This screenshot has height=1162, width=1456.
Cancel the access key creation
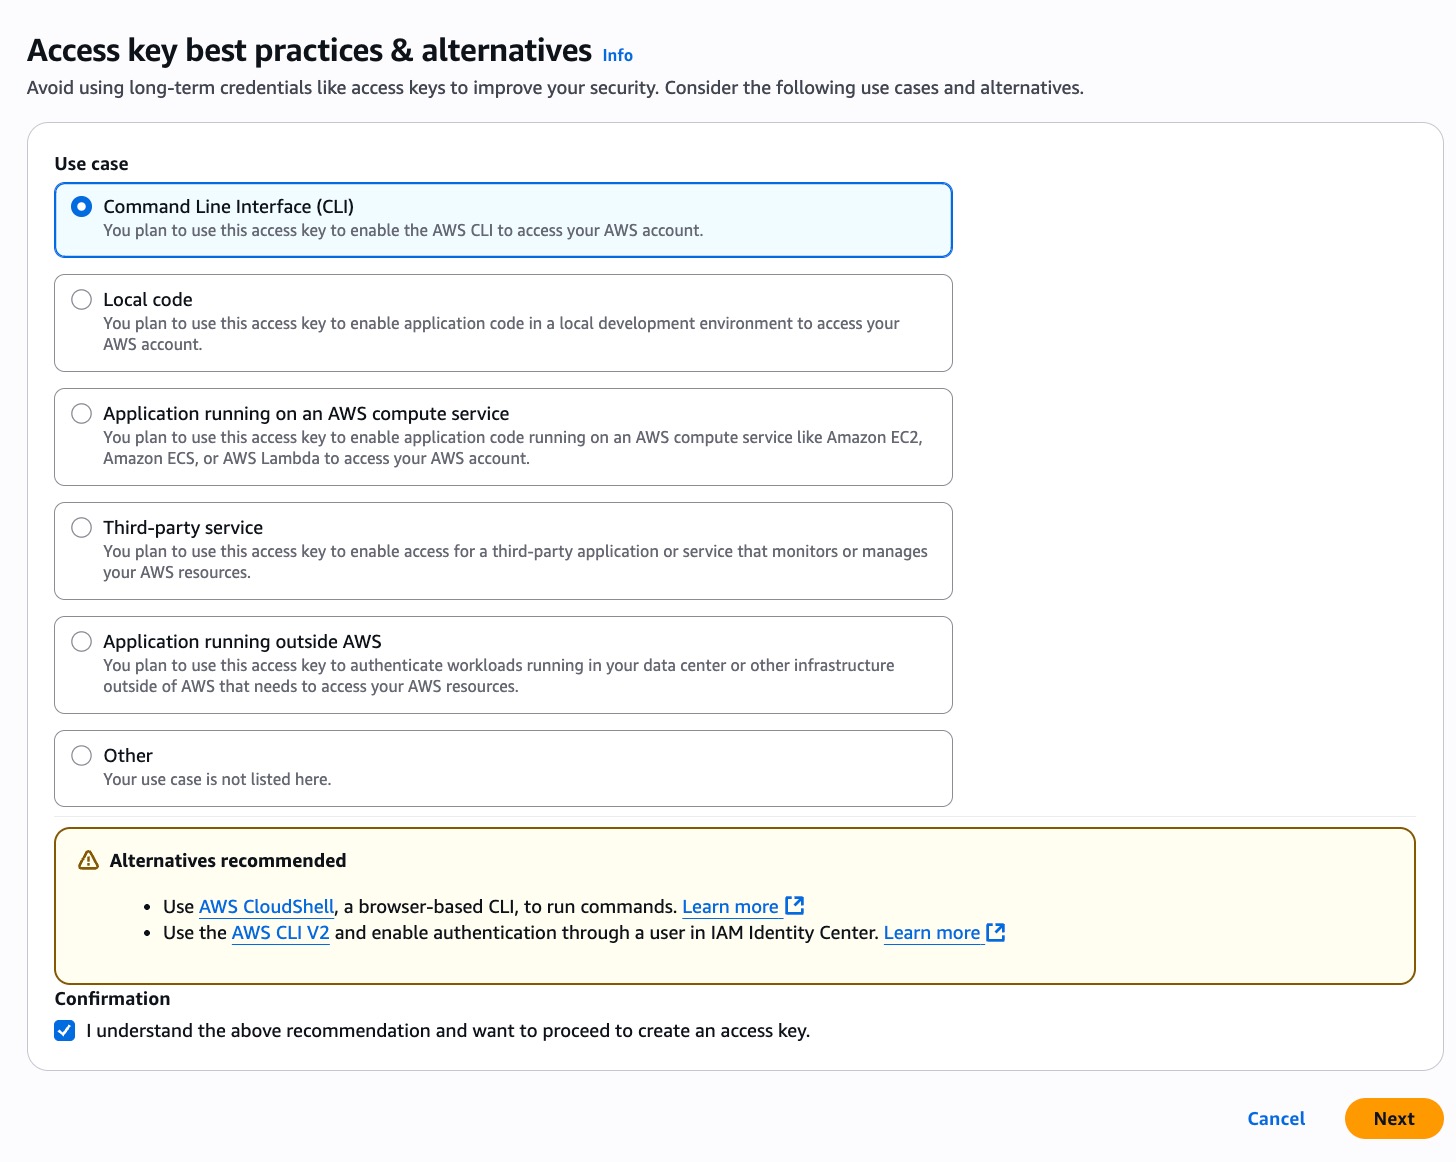click(x=1275, y=1118)
